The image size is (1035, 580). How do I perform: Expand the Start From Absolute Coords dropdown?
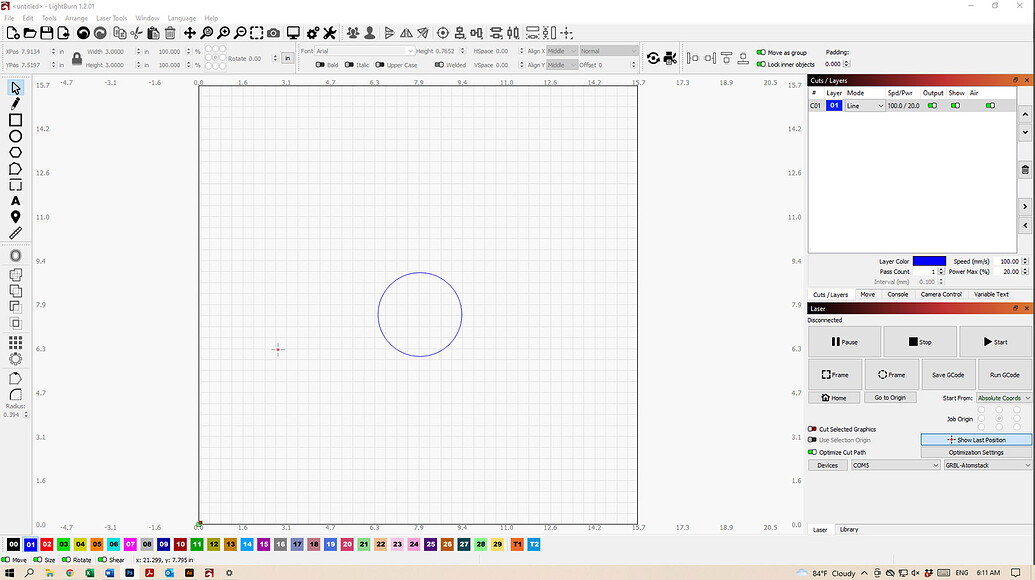pos(1003,398)
